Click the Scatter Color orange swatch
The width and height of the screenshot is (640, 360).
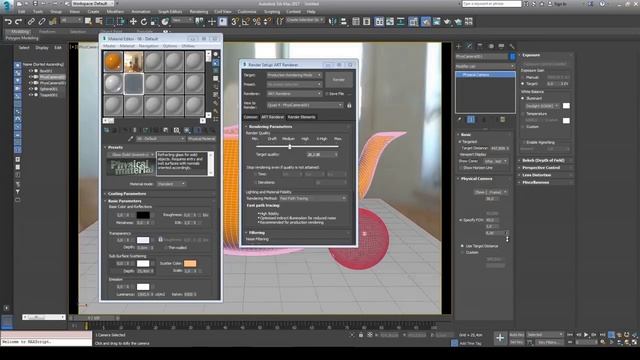click(x=190, y=263)
